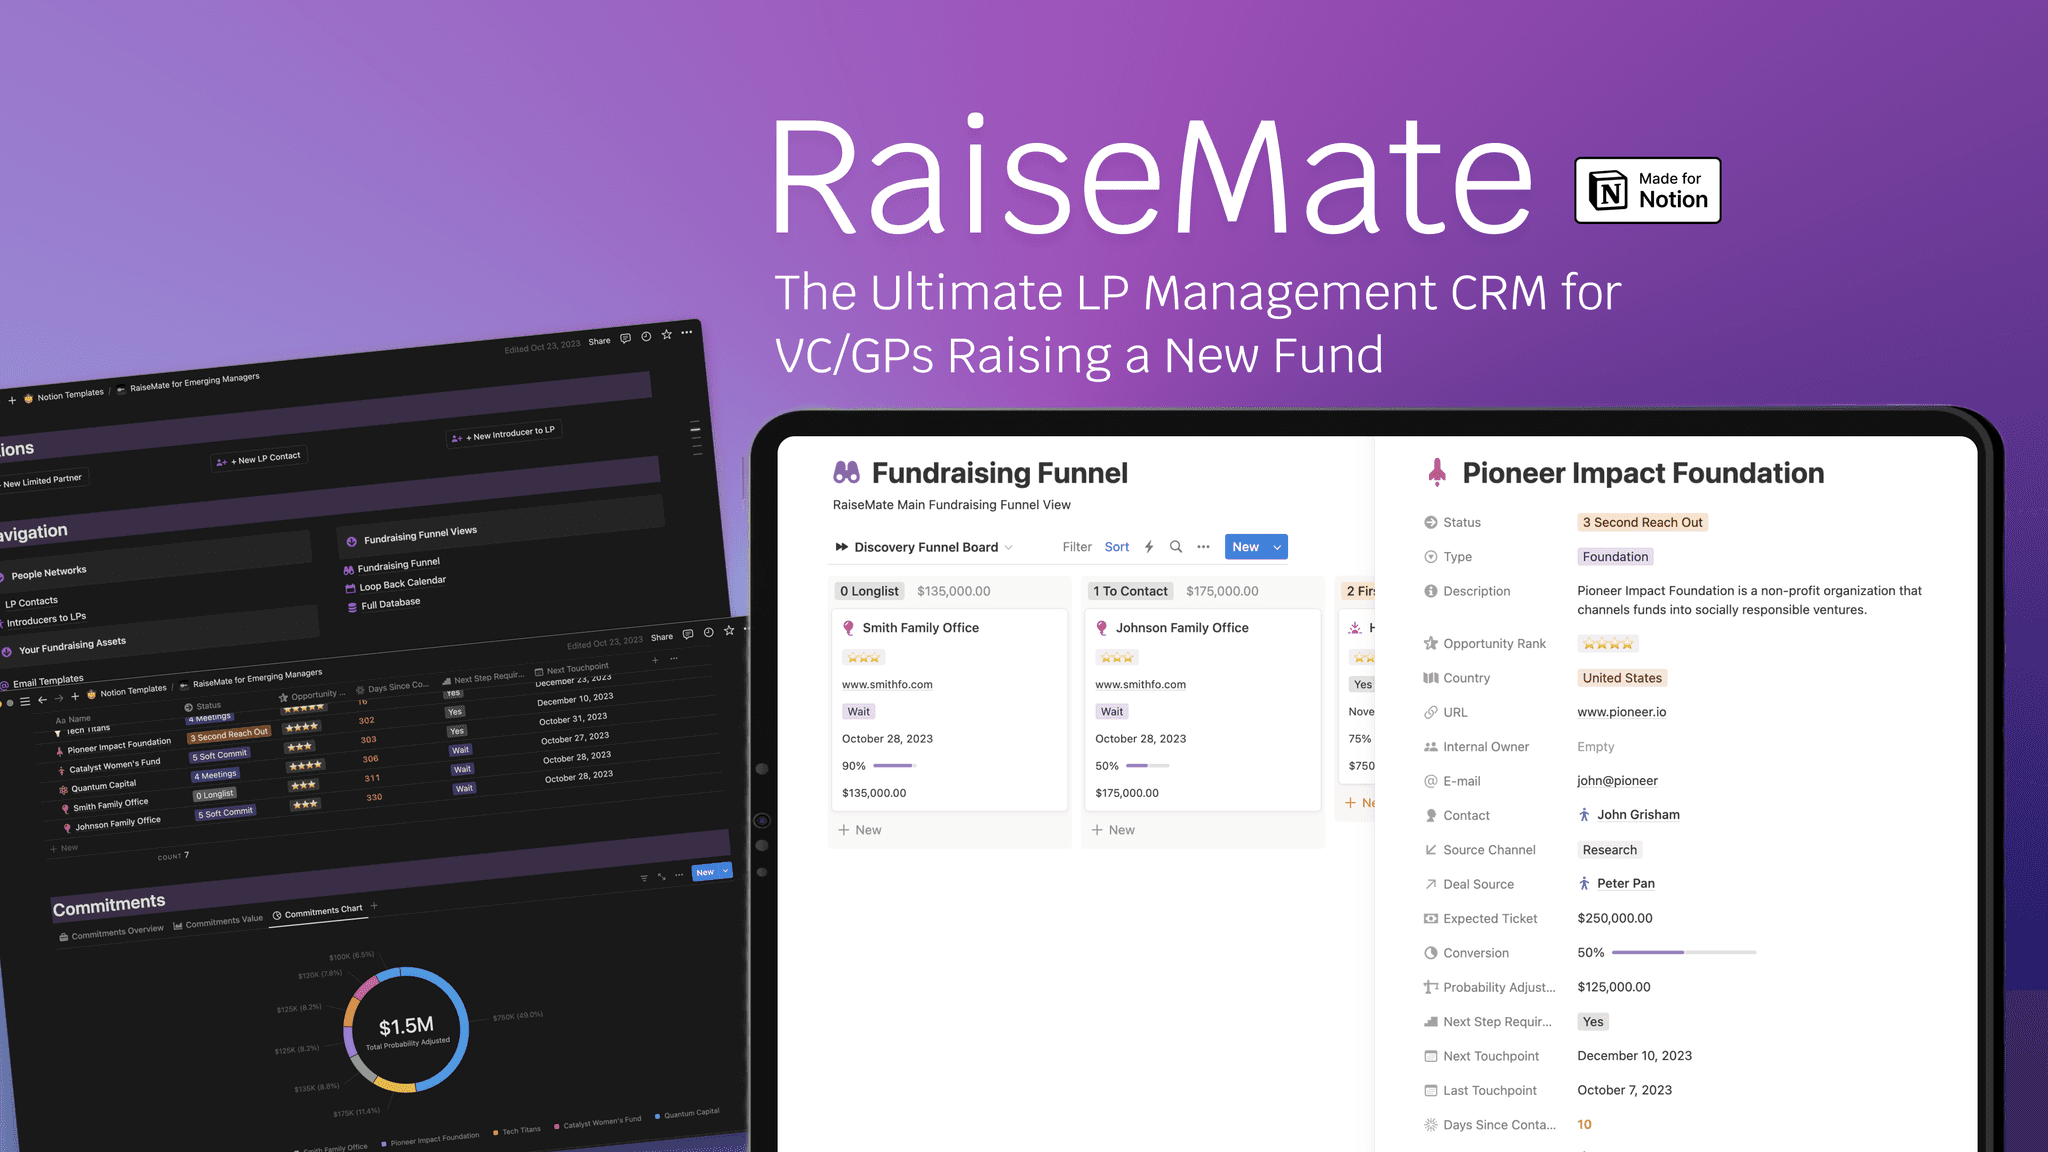
Task: Click the expand arrows icon in Commitments toolbar
Action: [x=661, y=876]
